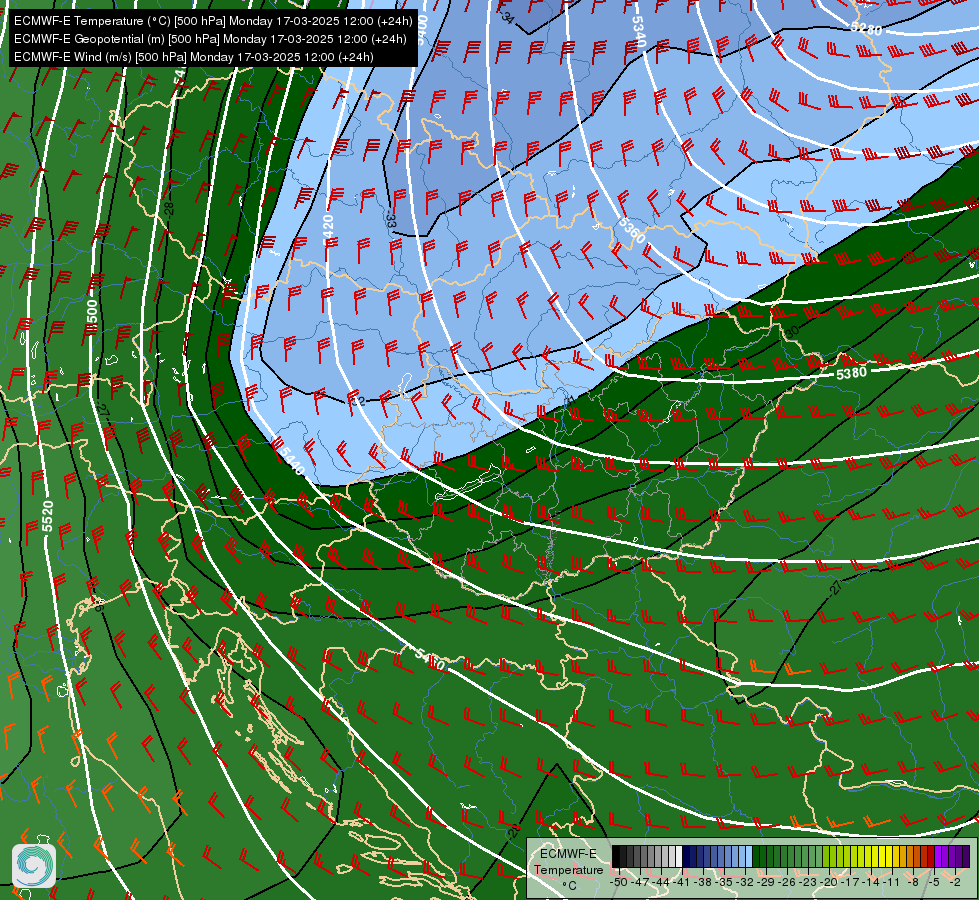
Task: Click the -32 isotherm label on the map
Action: (x=356, y=400)
